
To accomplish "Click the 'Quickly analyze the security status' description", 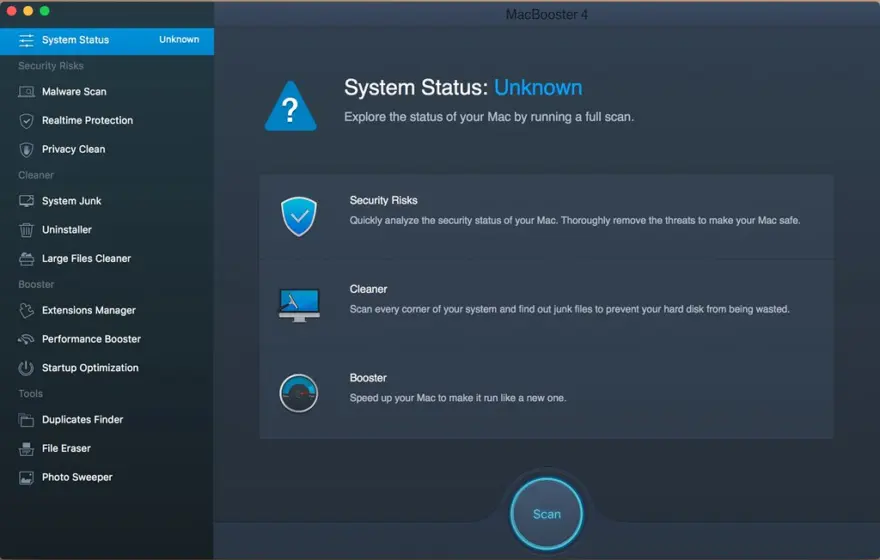I will tap(575, 221).
